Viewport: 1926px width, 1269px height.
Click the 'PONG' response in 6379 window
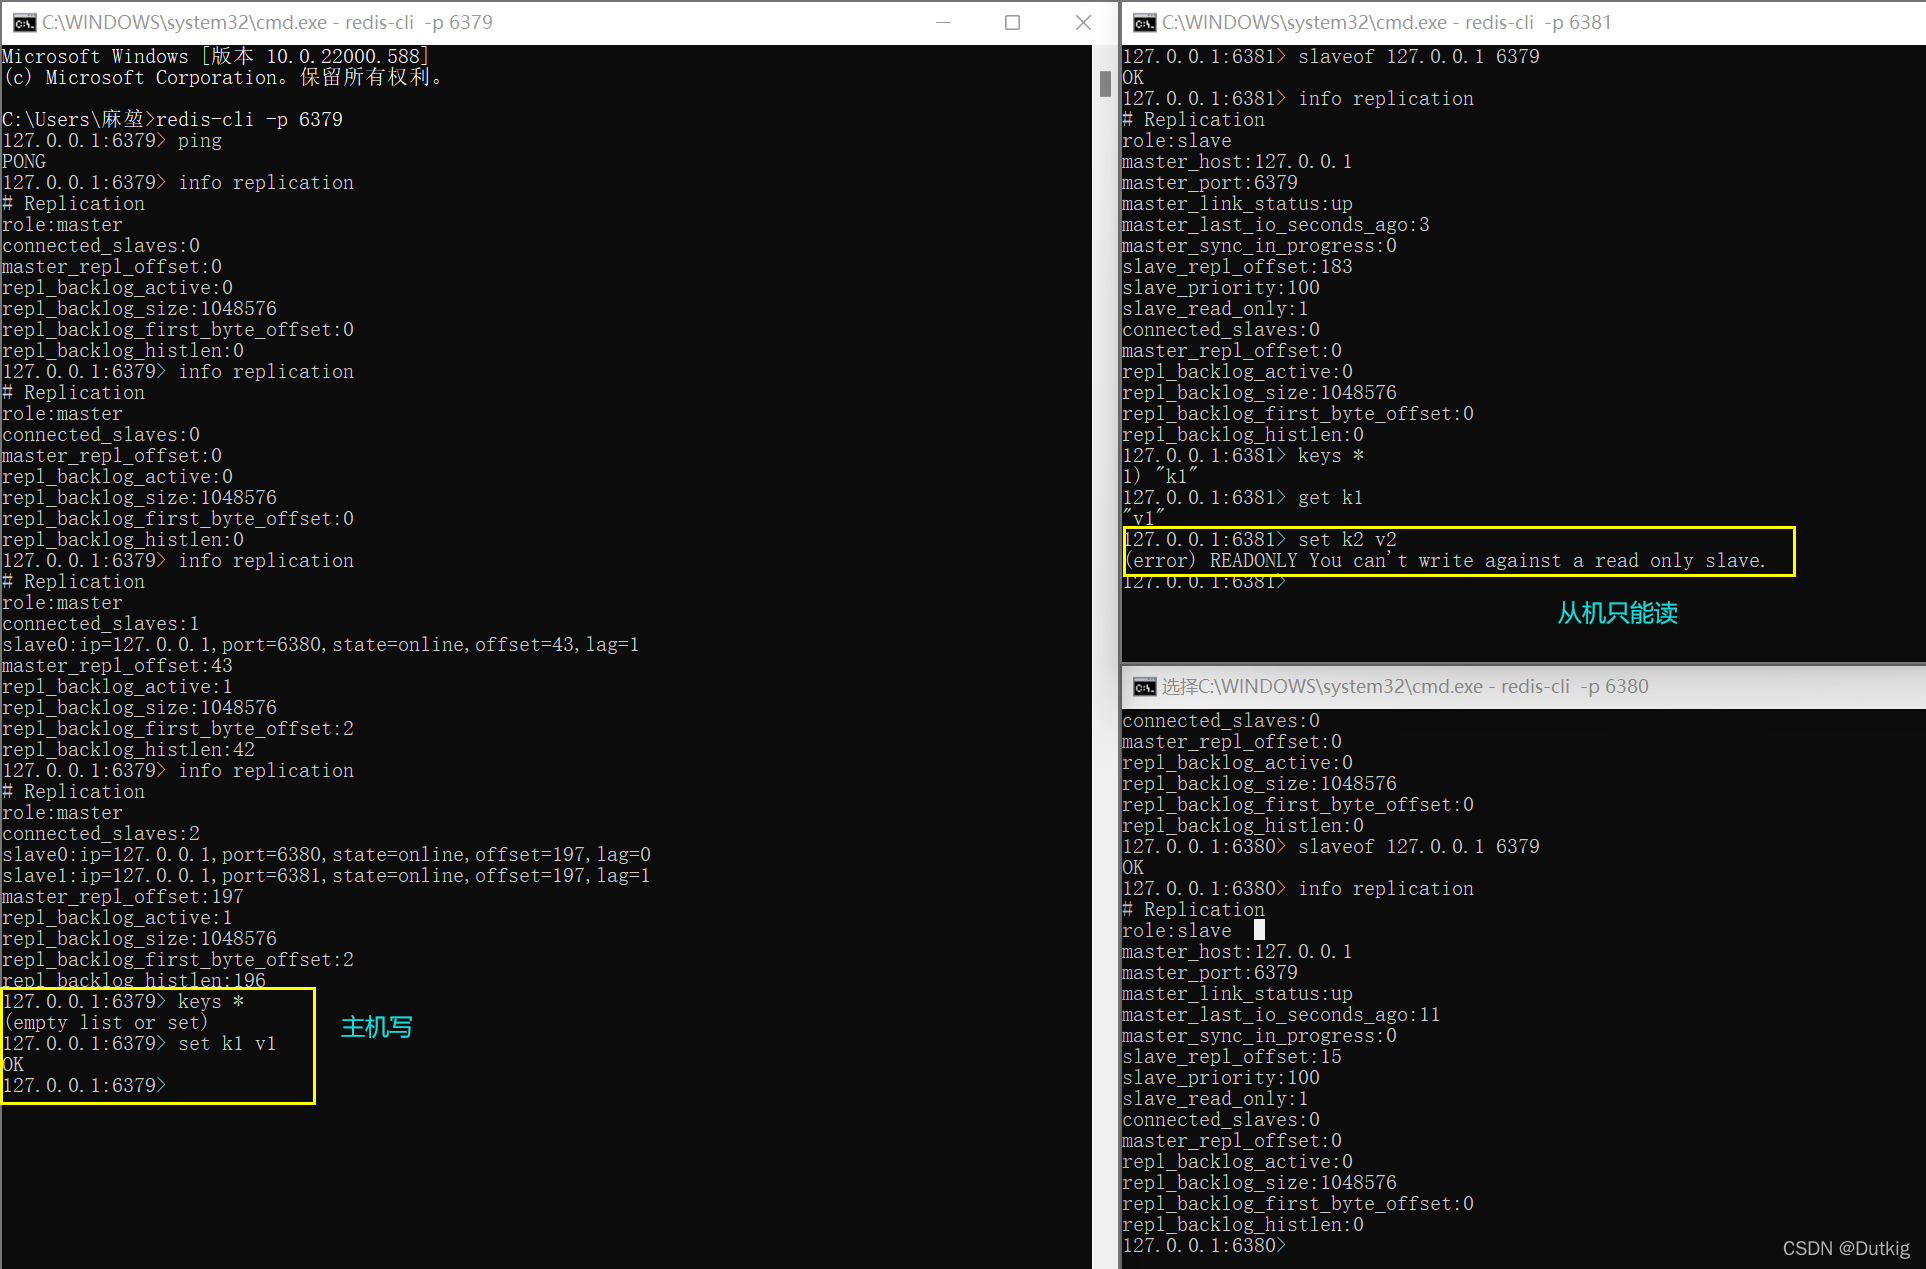(x=24, y=161)
